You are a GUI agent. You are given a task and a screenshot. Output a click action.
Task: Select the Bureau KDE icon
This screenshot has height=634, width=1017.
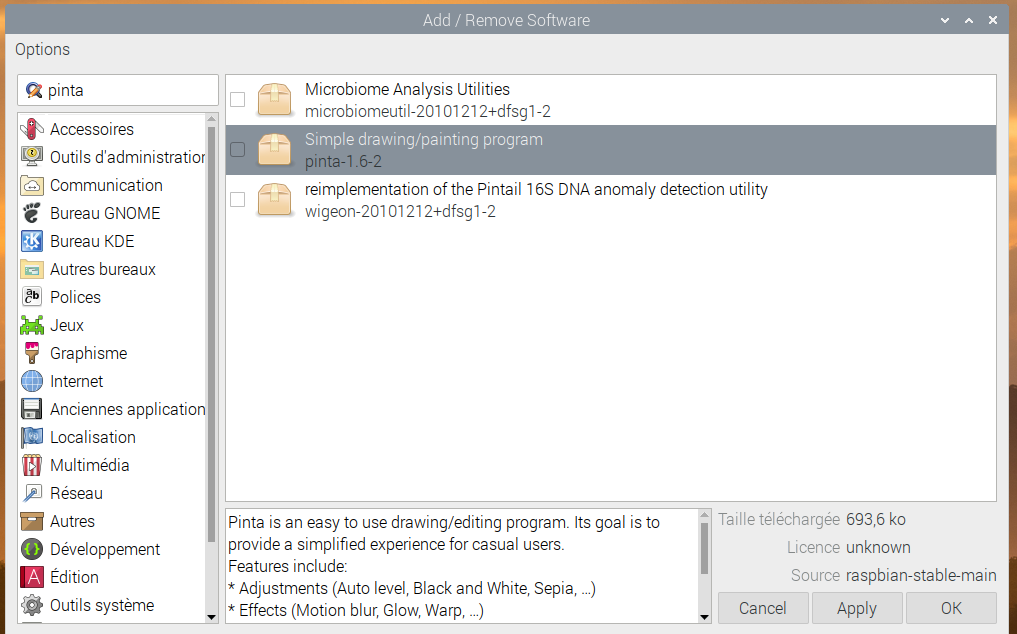click(32, 241)
